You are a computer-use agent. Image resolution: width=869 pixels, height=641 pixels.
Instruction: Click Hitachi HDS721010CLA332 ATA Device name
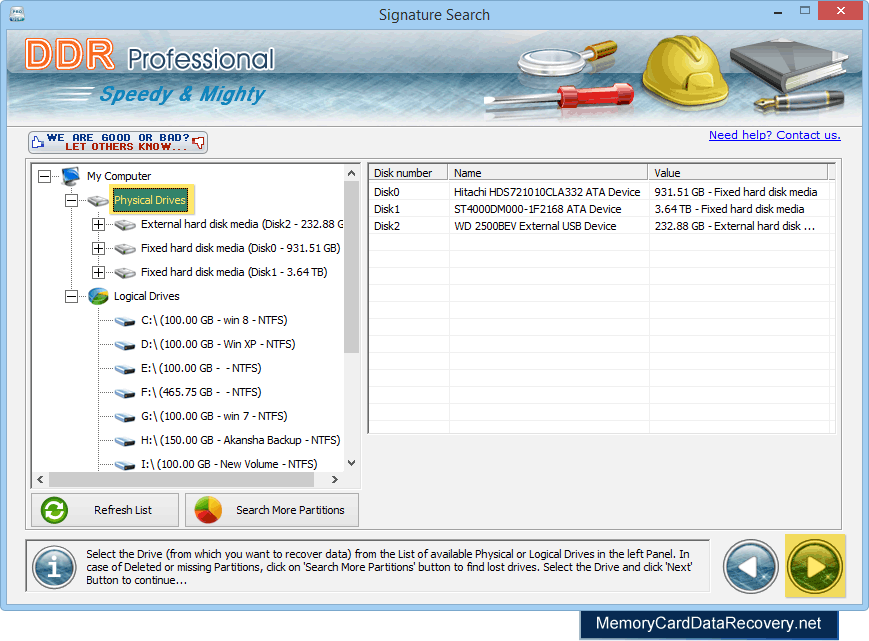click(x=547, y=192)
